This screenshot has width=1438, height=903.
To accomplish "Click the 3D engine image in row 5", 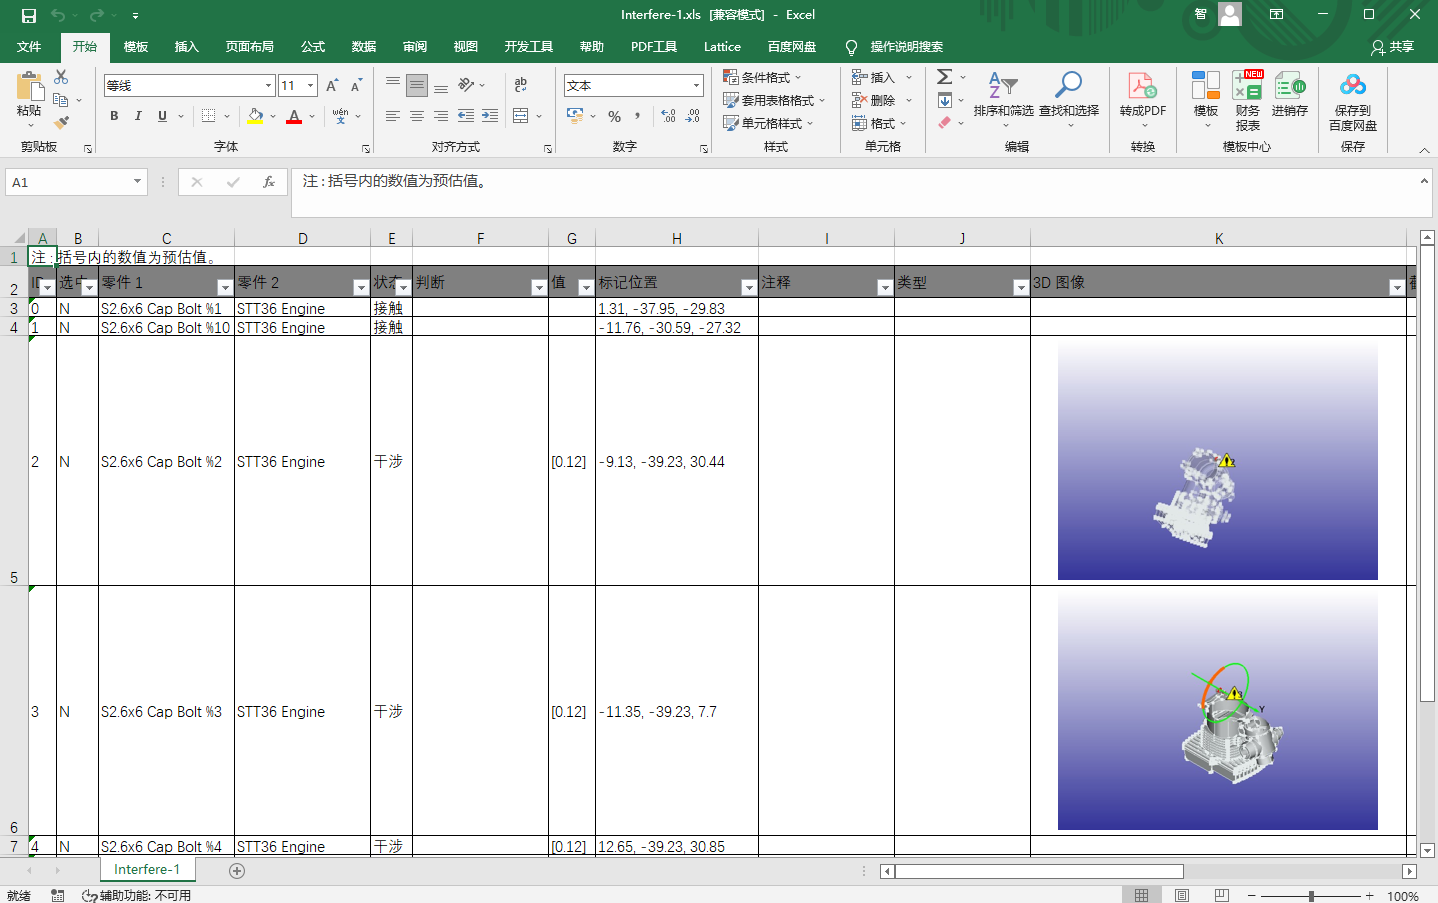I will (x=1218, y=462).
